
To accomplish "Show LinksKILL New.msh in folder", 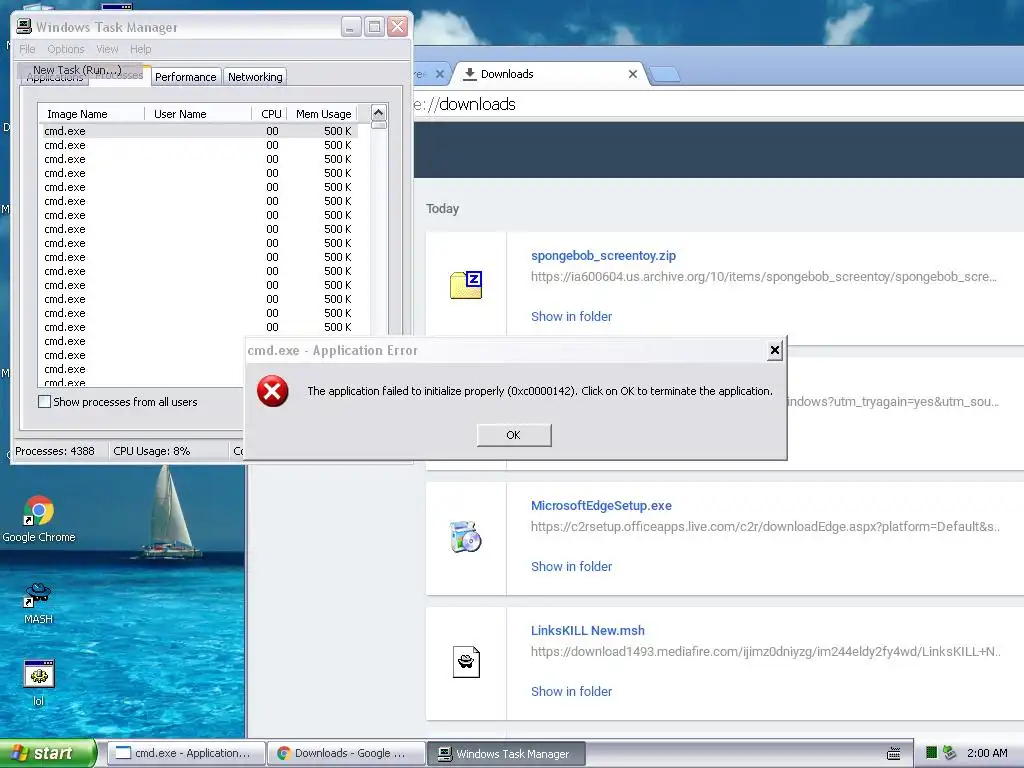I will click(x=571, y=691).
